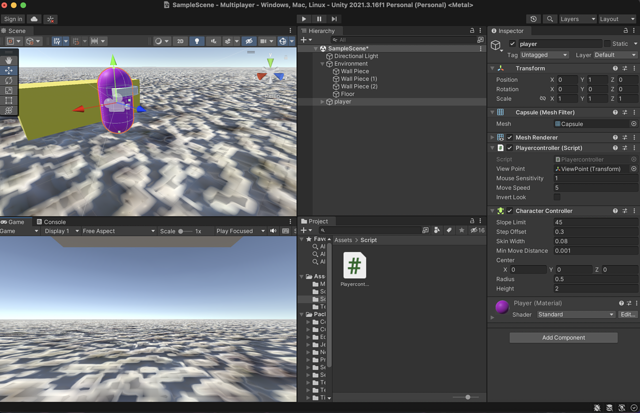Click the Sign in button

[13, 19]
